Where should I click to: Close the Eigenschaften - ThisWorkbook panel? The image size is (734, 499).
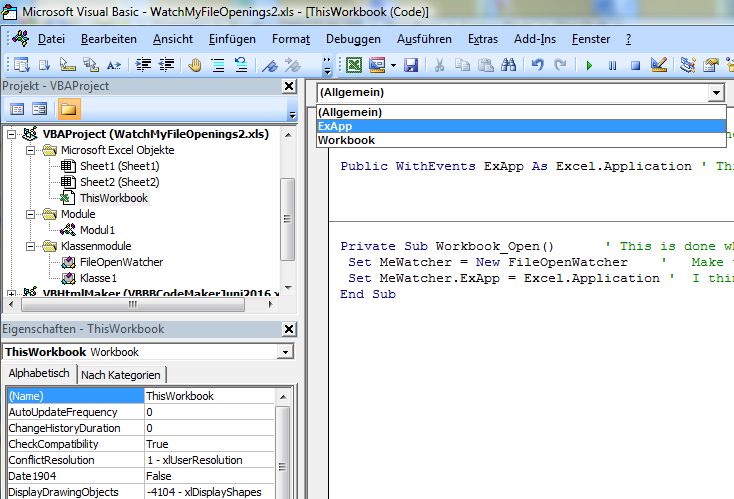(289, 329)
